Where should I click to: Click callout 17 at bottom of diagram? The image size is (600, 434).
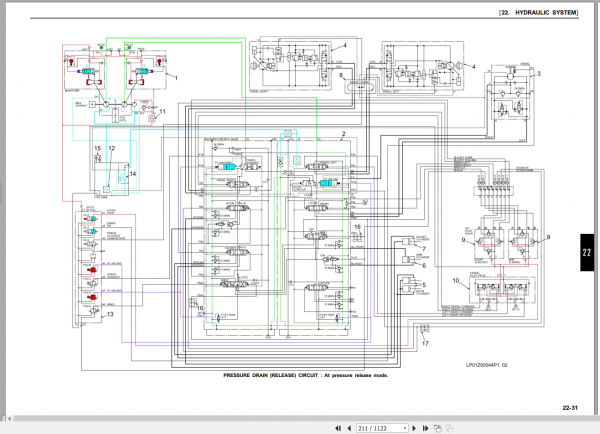[x=425, y=343]
